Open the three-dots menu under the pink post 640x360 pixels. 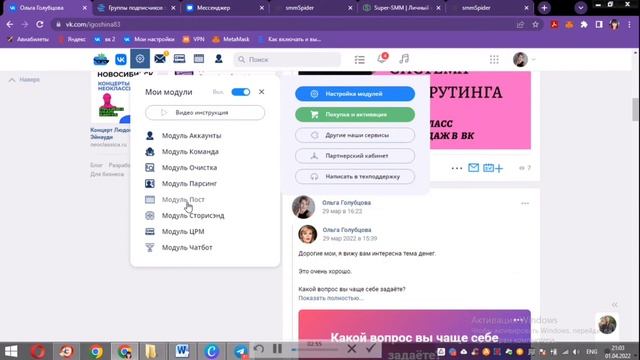pyautogui.click(x=457, y=168)
